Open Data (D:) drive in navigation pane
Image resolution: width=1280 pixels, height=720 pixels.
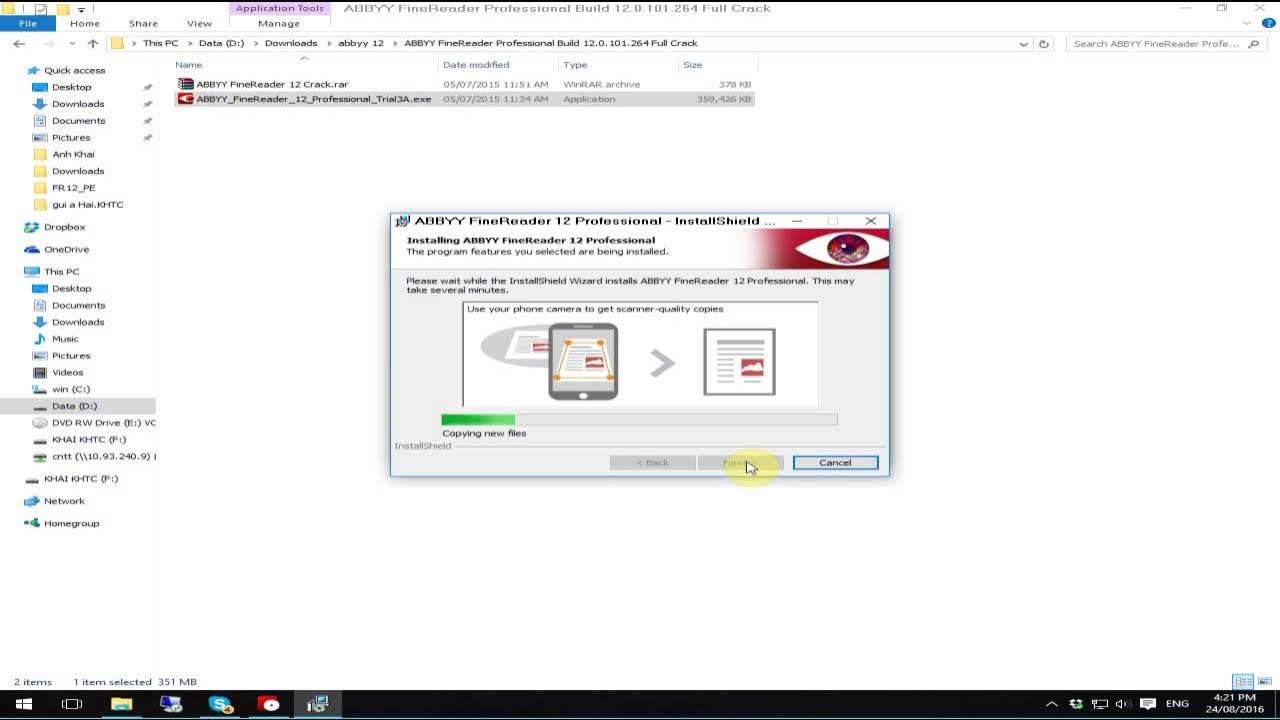(x=74, y=406)
